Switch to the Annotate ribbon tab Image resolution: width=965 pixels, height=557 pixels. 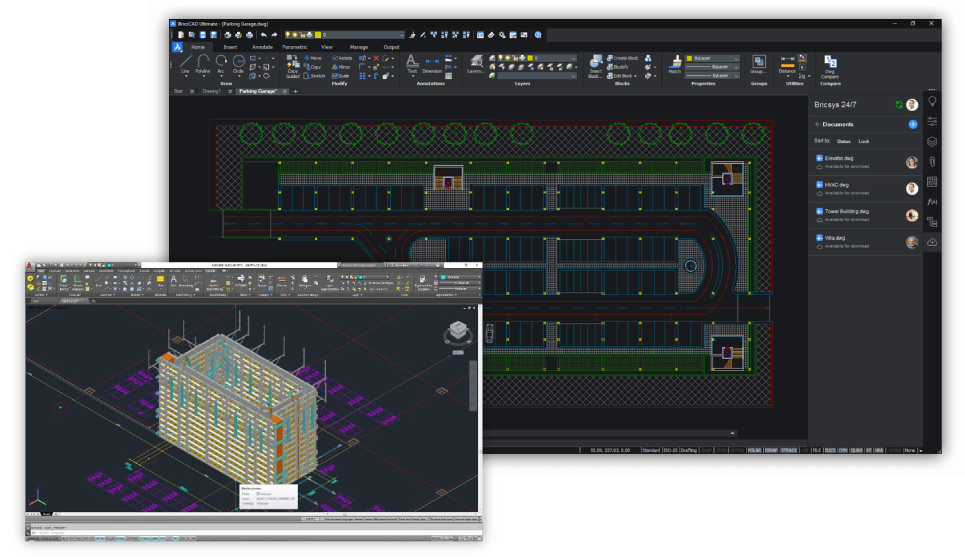tap(262, 46)
